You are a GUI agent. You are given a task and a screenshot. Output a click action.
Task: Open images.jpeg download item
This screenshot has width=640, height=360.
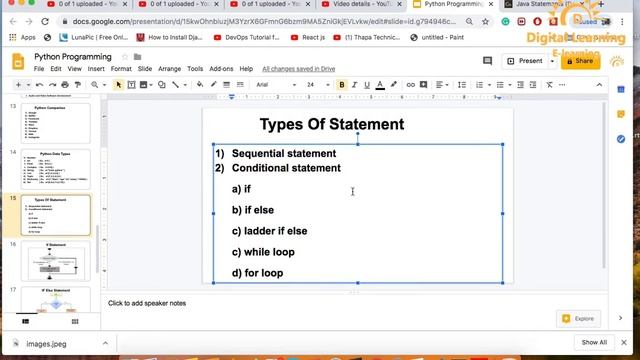tap(46, 344)
